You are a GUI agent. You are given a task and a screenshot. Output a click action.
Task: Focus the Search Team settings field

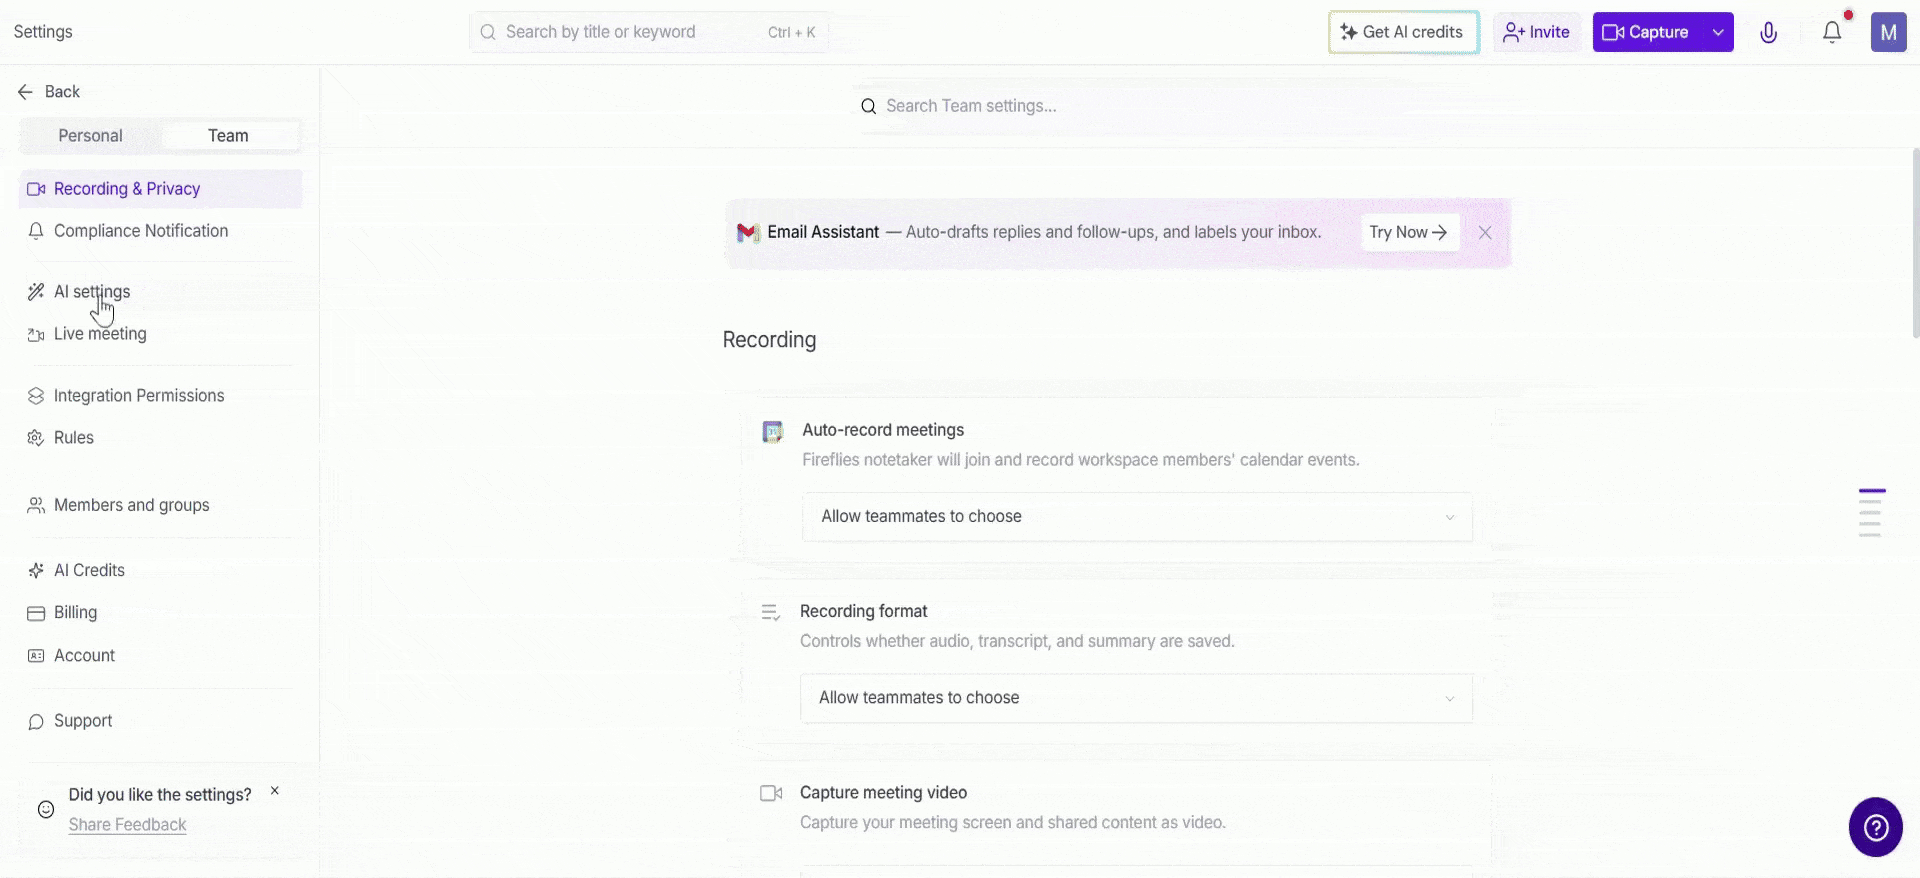tap(1120, 106)
